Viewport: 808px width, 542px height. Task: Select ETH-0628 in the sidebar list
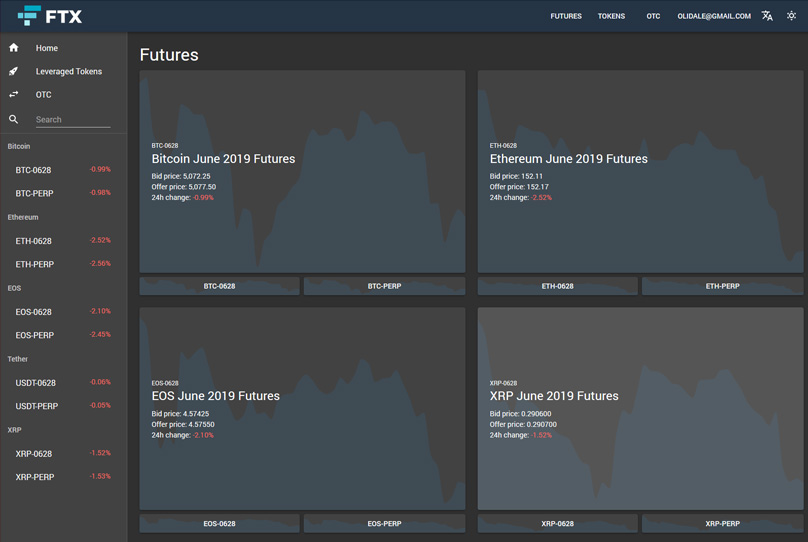click(34, 241)
